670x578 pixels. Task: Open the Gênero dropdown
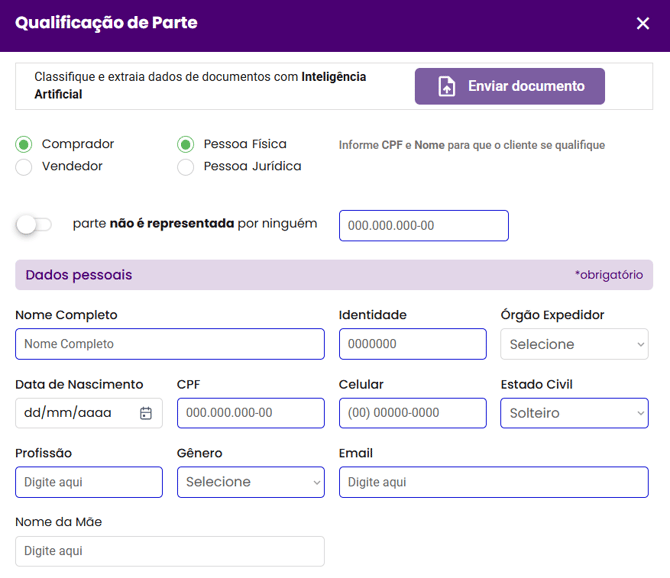coord(251,482)
